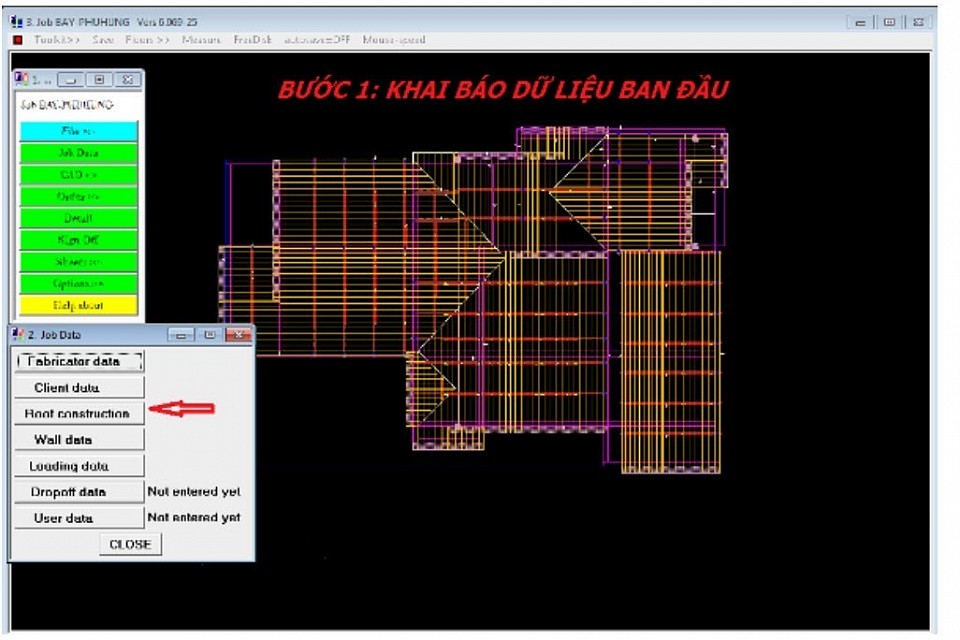Expand the Floors >> menu
960x640 pixels.
click(148, 40)
